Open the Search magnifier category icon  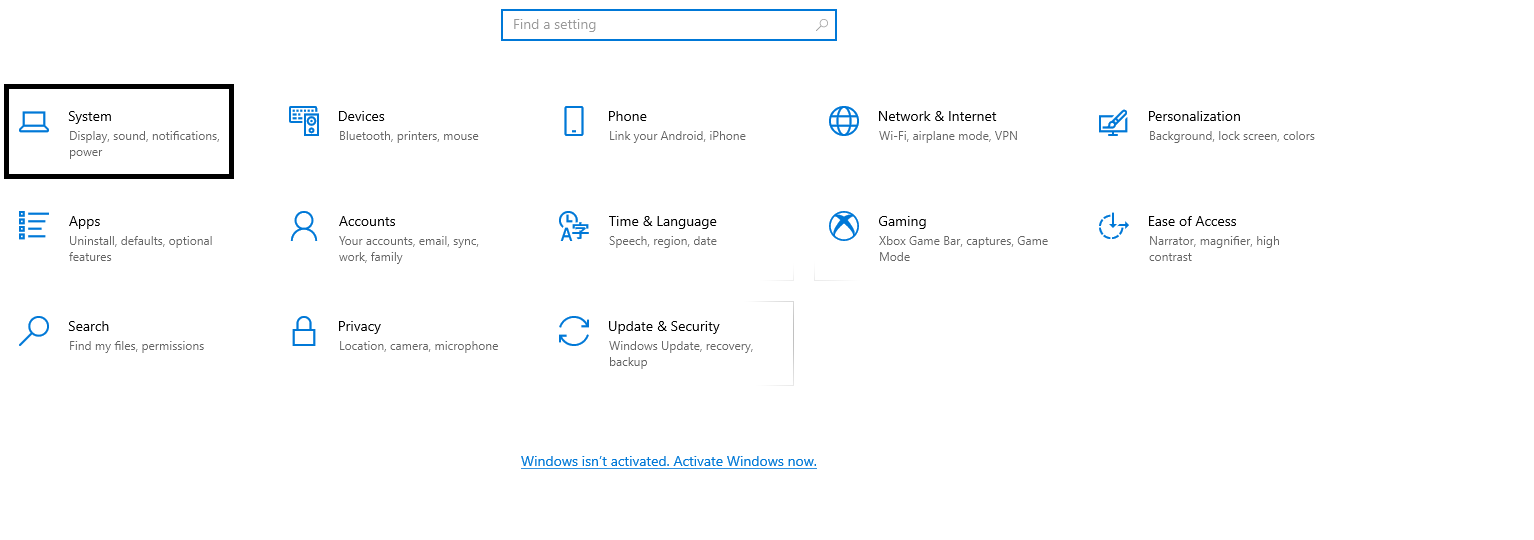click(34, 331)
